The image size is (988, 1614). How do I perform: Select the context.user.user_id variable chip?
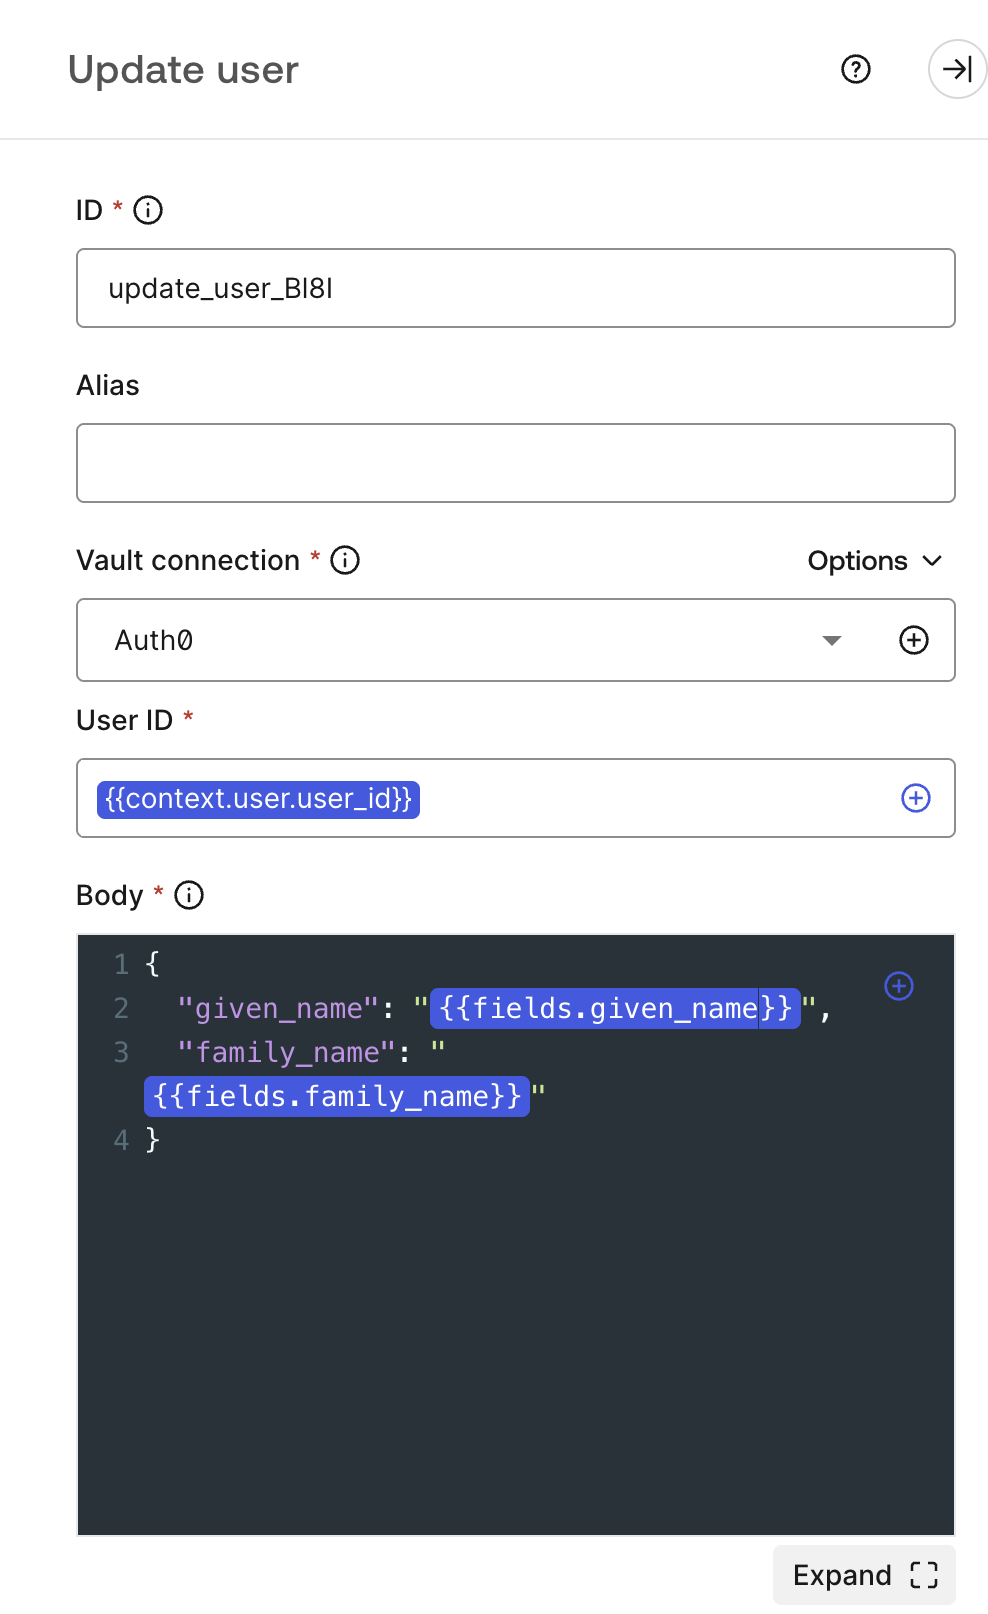click(258, 799)
